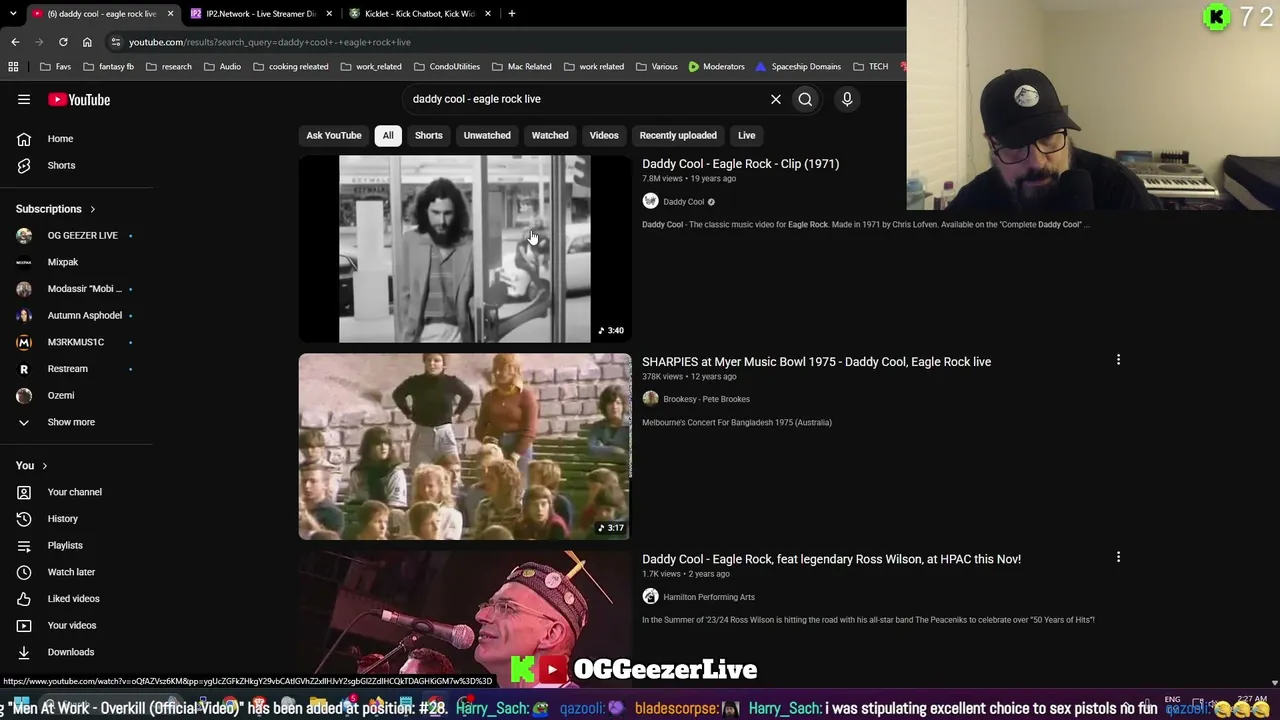This screenshot has width=1280, height=720.
Task: Expand the You section chevron
Action: pos(44,466)
